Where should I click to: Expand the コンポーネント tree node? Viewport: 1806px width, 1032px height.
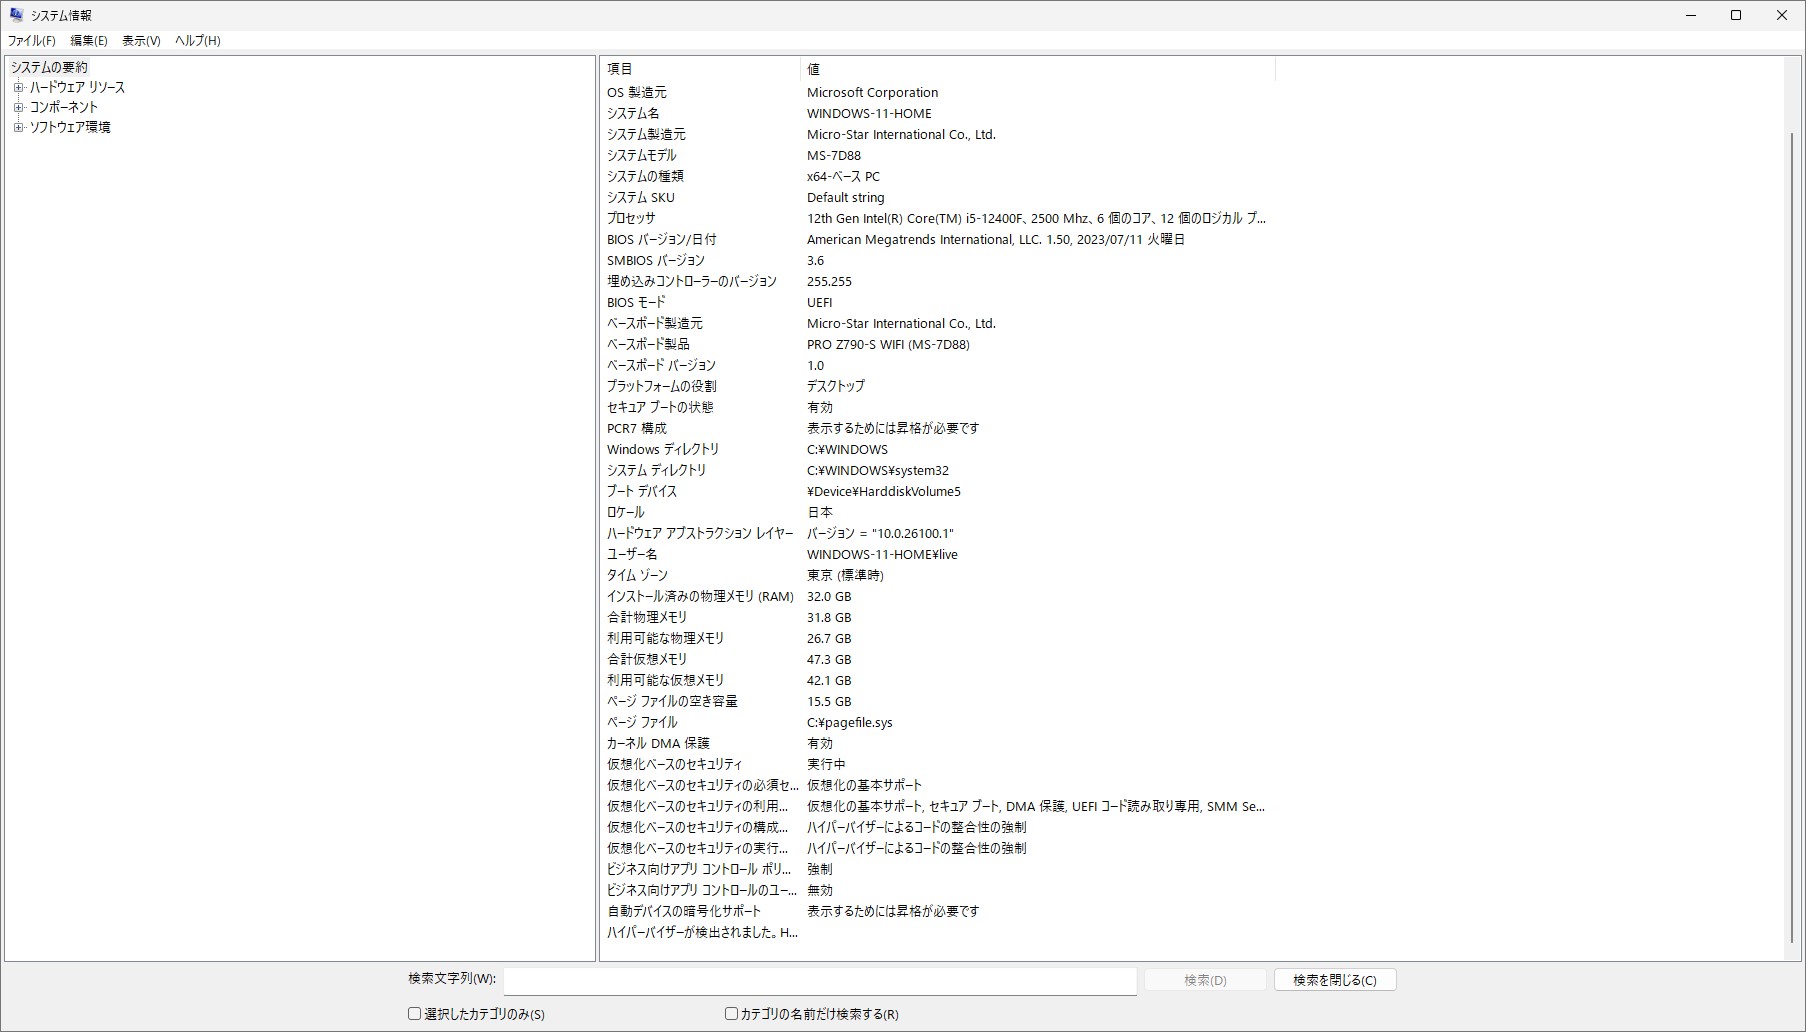click(18, 107)
